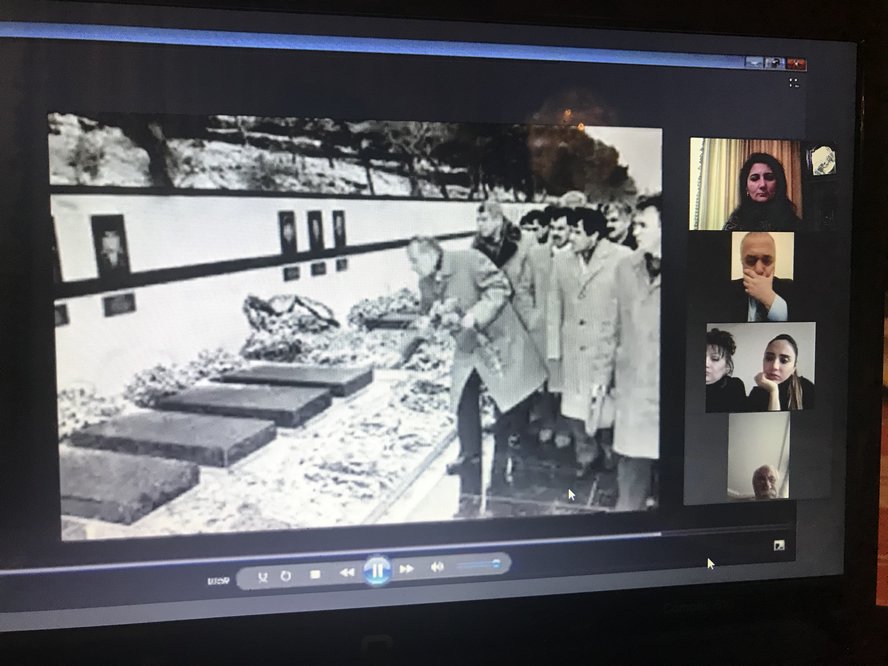Toggle shuffle mode in the player
Image resolution: width=888 pixels, height=666 pixels.
263,576
